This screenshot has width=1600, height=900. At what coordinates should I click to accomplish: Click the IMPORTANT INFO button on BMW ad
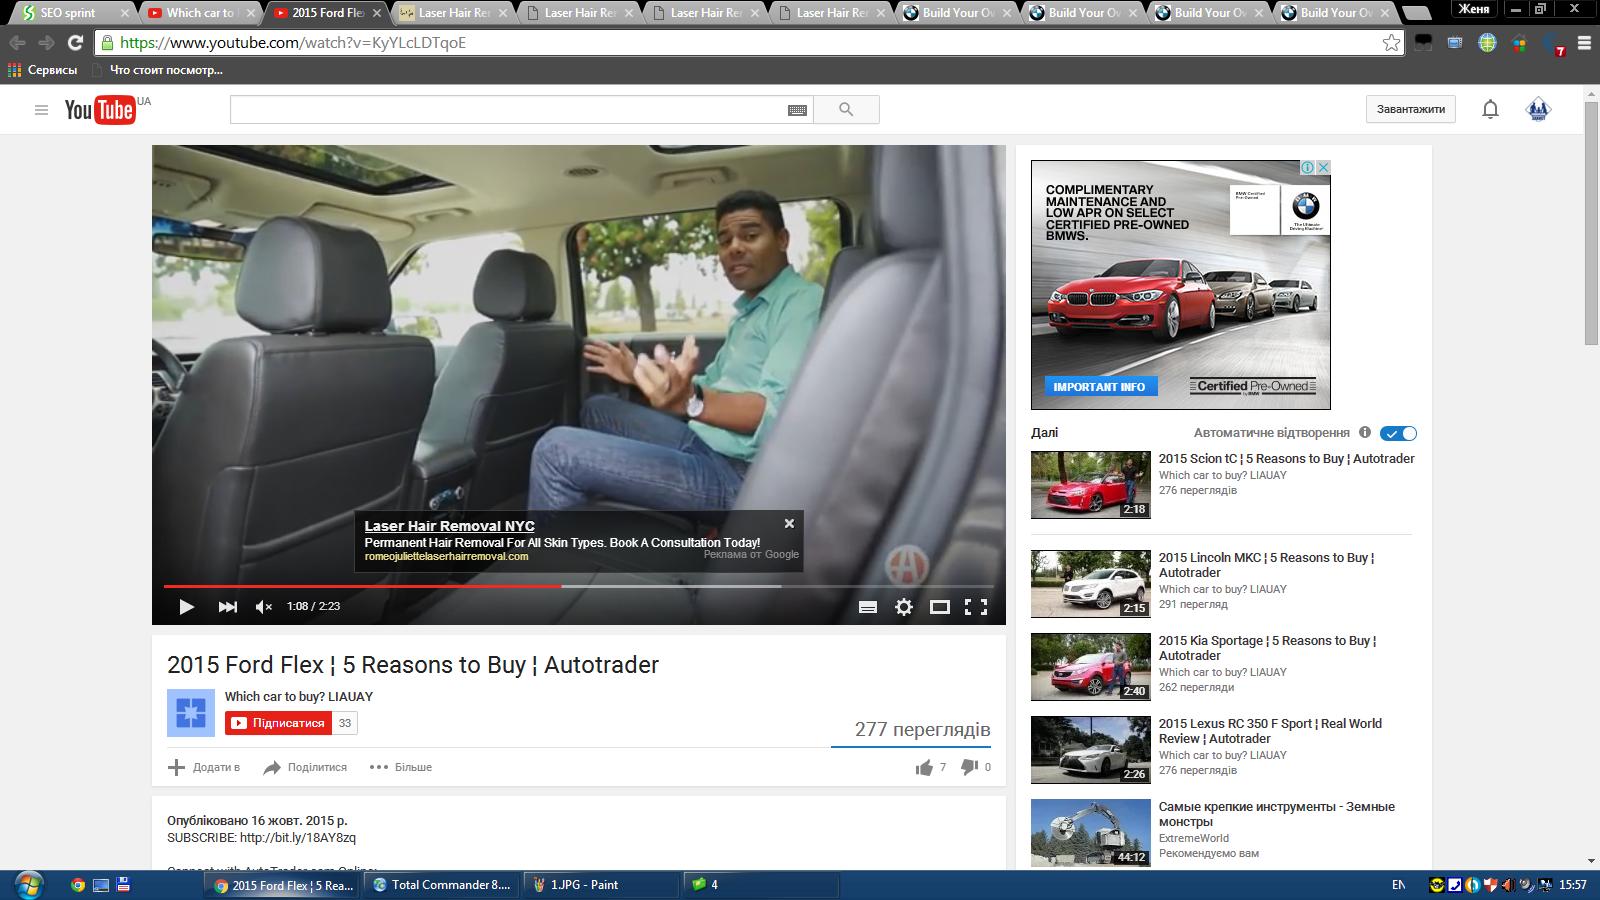point(1099,386)
